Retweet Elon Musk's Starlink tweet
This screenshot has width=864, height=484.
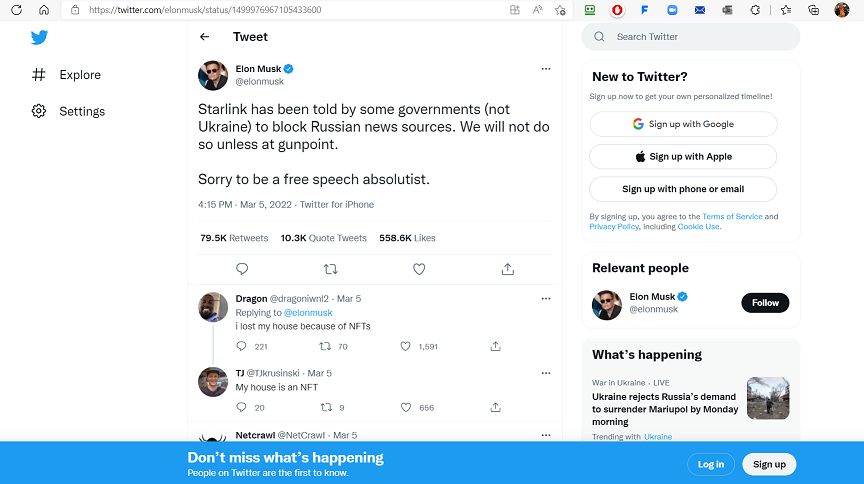point(330,269)
